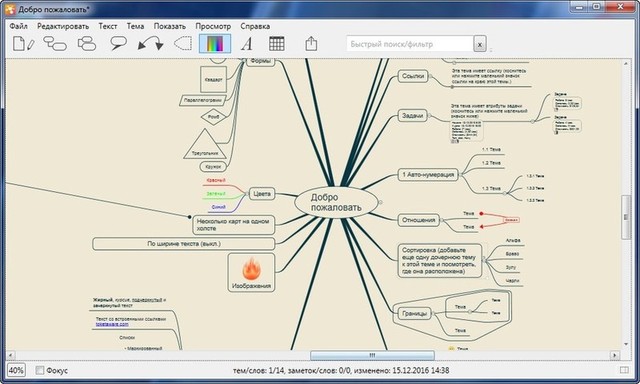Click the blue Синий subtopic
This screenshot has width=640, height=384.
[x=218, y=207]
